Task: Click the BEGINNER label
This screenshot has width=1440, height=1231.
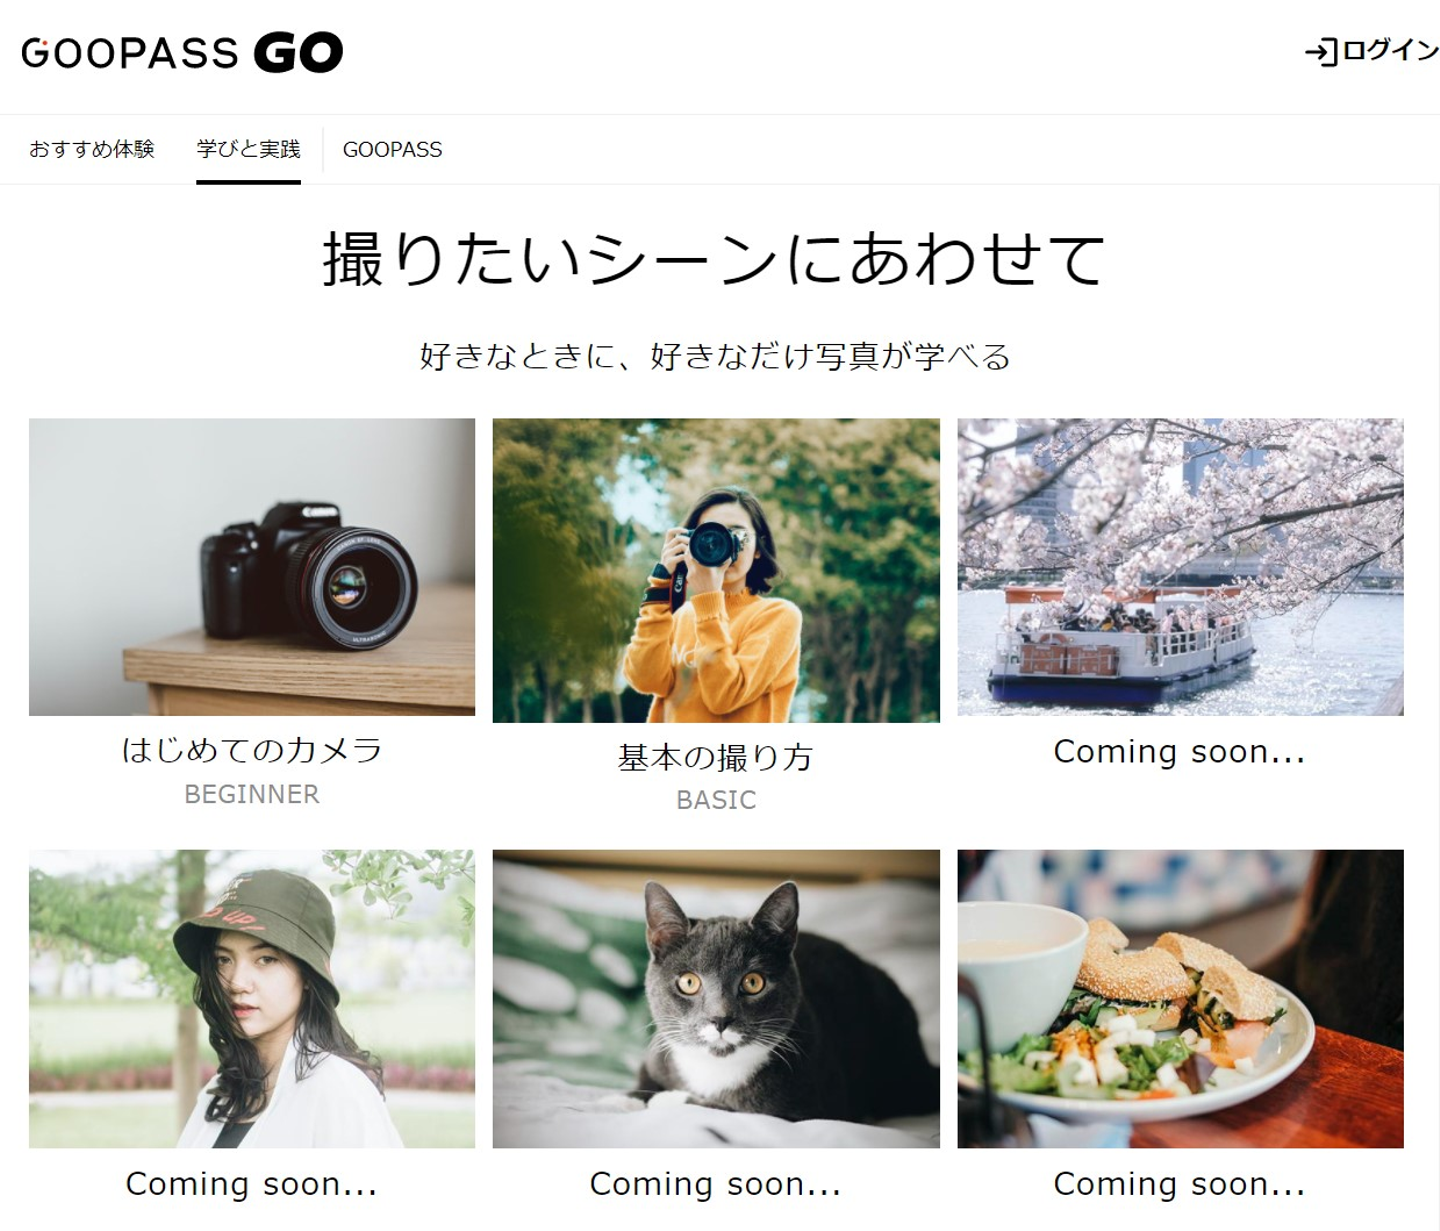Action: click(x=252, y=794)
